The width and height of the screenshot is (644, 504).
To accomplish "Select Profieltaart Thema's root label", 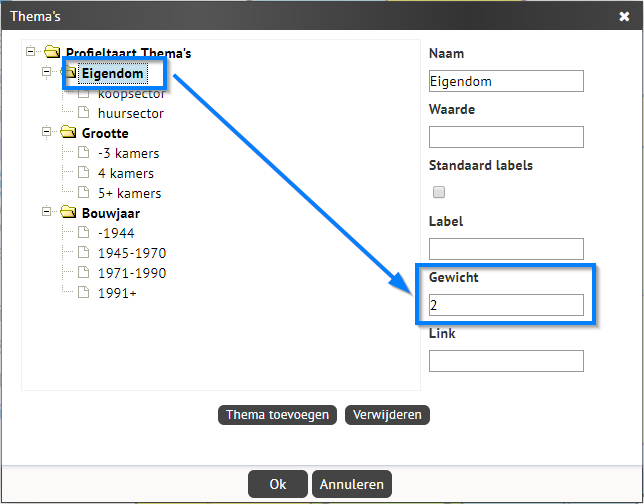I will pos(129,53).
